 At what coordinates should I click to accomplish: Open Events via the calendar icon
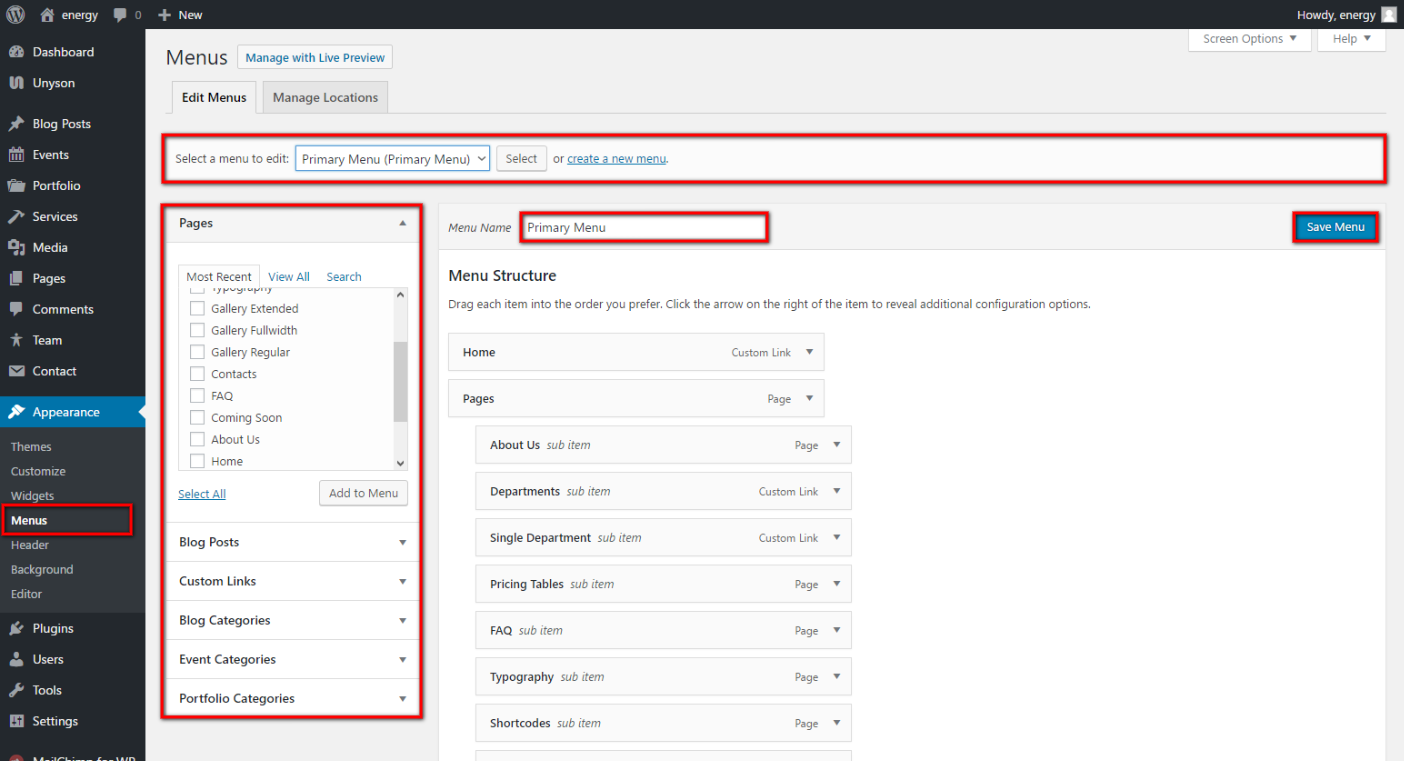(16, 155)
